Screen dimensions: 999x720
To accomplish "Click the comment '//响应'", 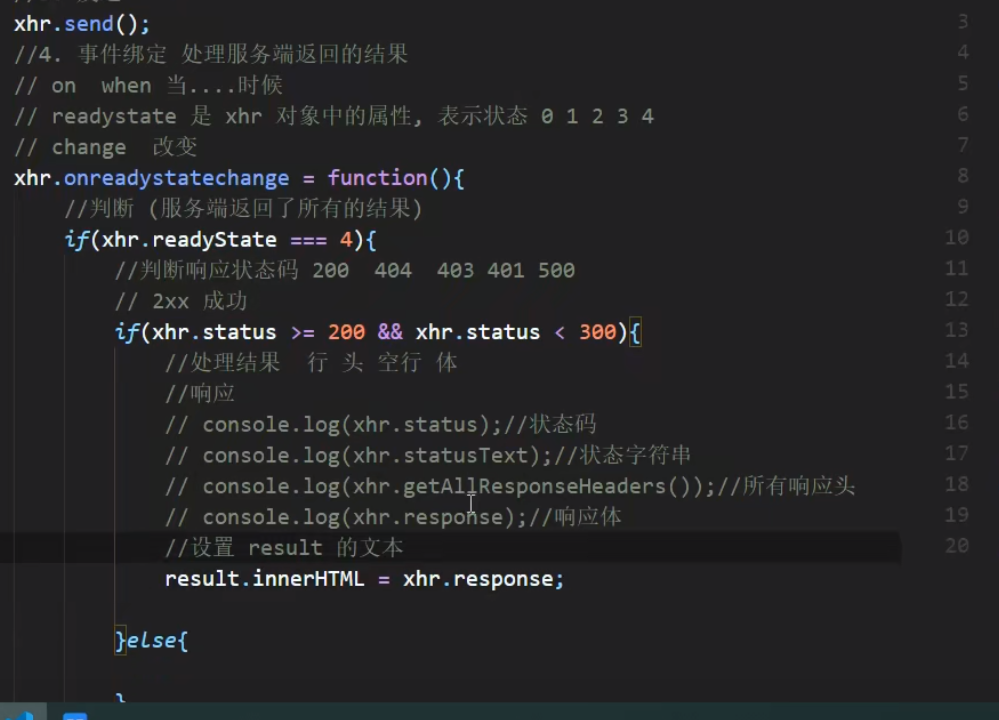I will pos(199,393).
